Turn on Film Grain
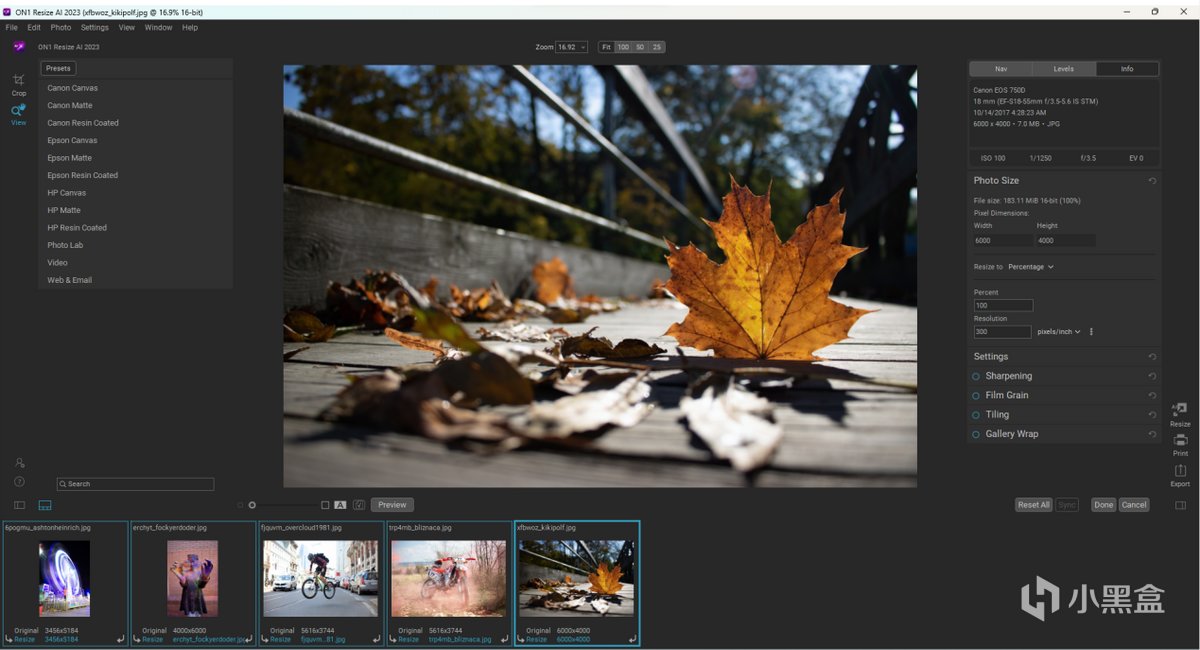Screen dimensions: 1200x650 click(976, 395)
